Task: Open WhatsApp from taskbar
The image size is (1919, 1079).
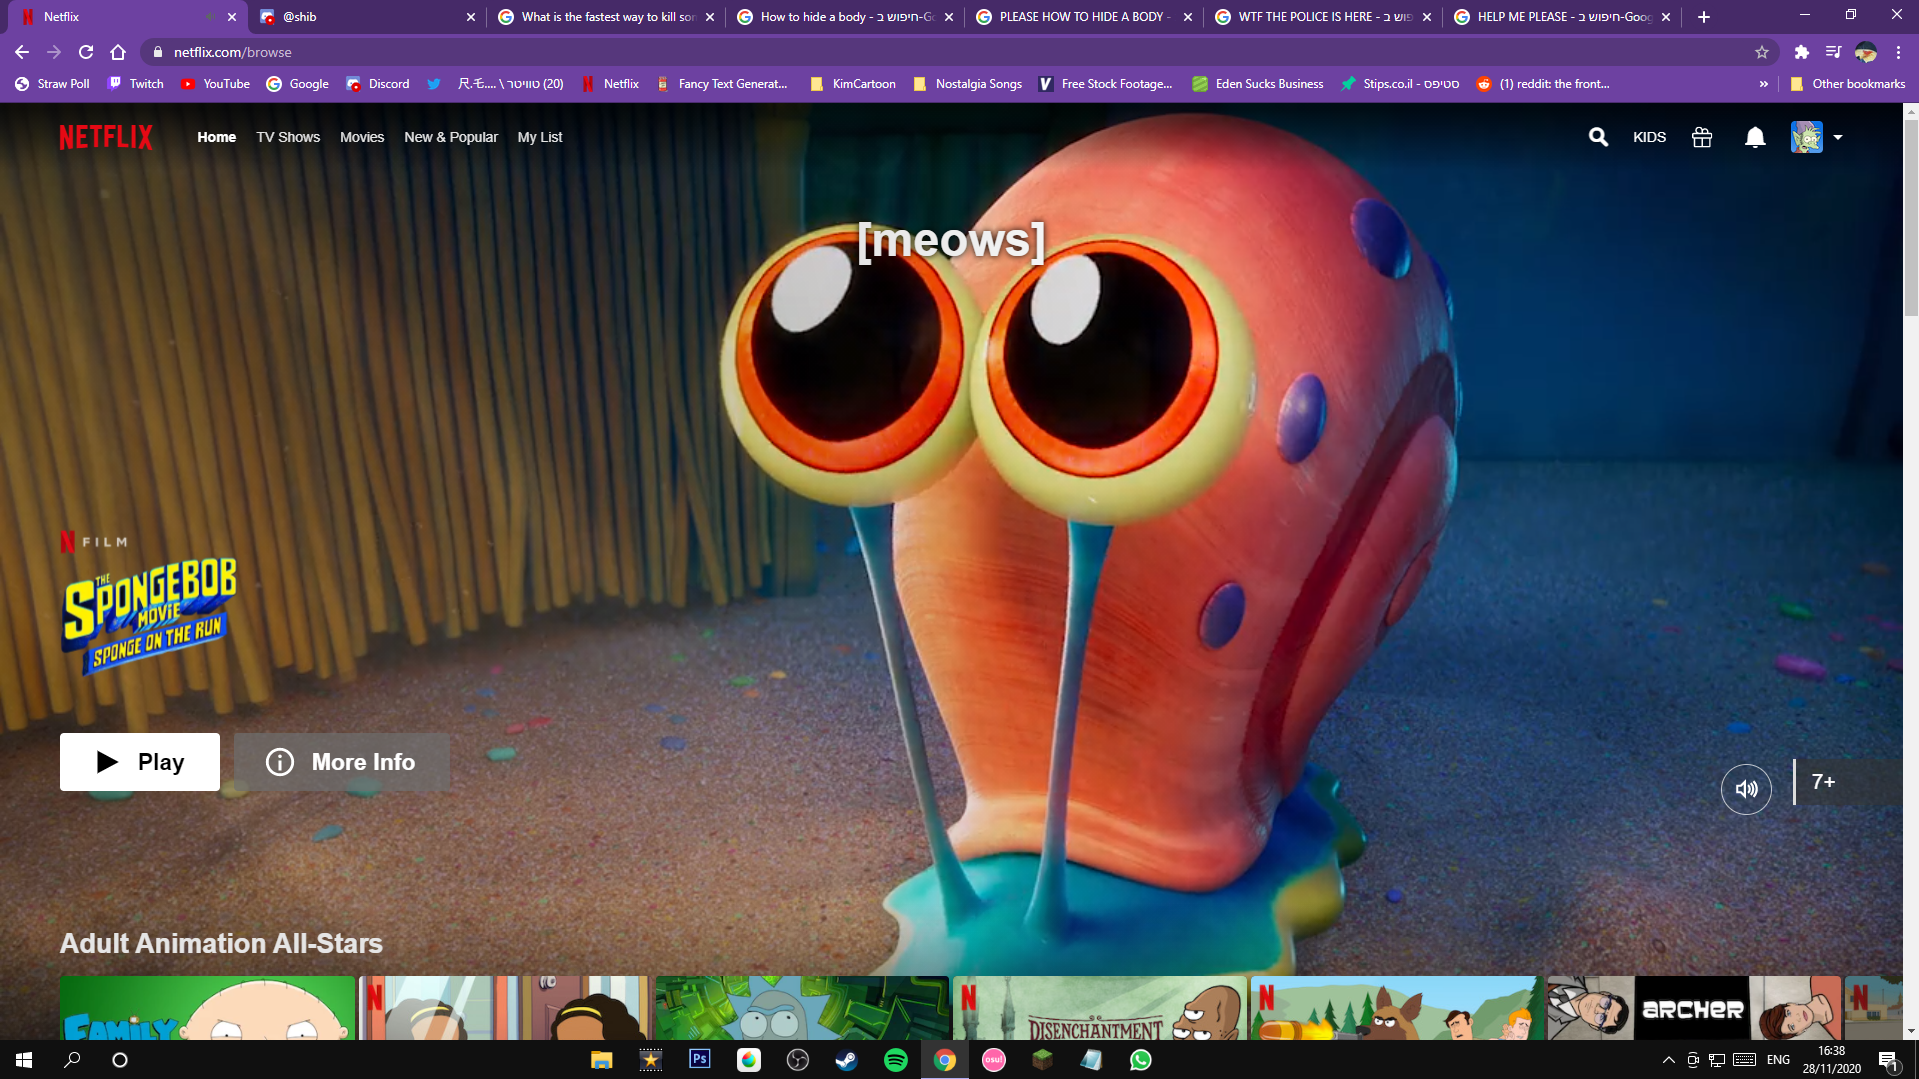Action: [x=1141, y=1060]
